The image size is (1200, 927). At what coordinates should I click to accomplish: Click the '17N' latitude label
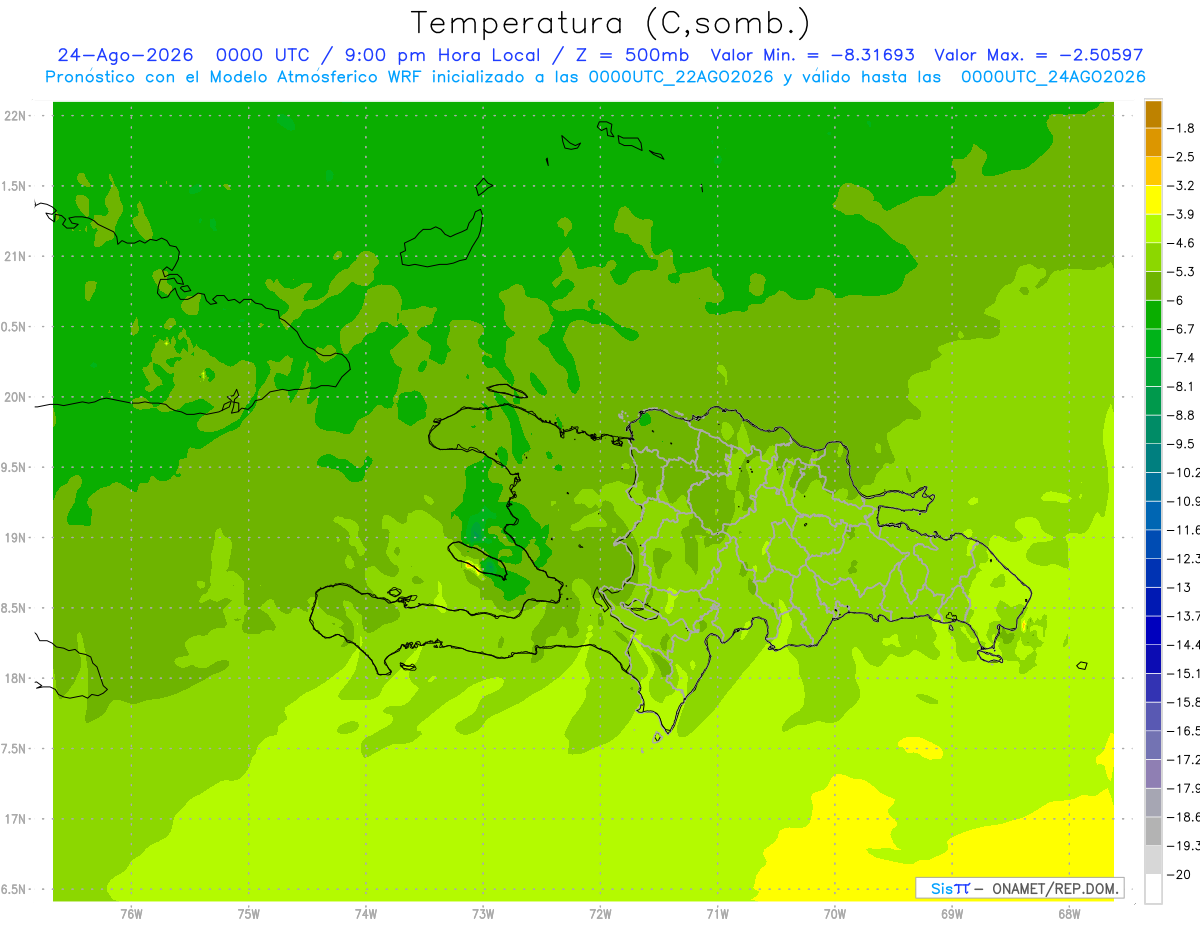[17, 819]
